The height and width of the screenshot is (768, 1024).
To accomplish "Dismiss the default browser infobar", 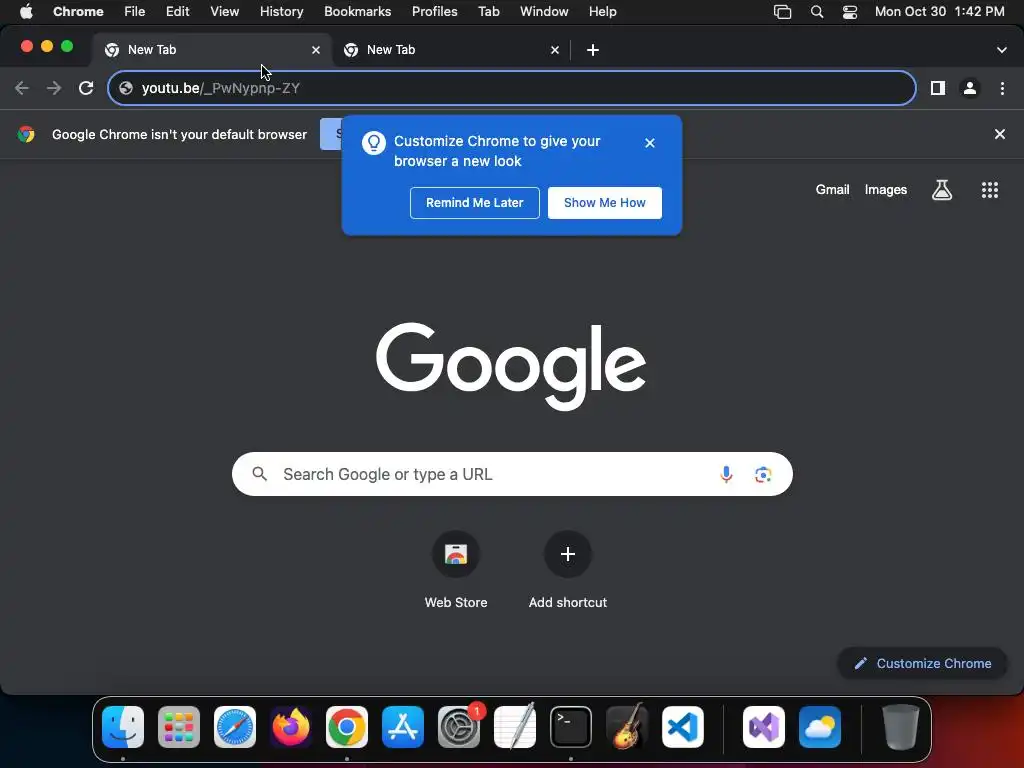I will point(999,135).
